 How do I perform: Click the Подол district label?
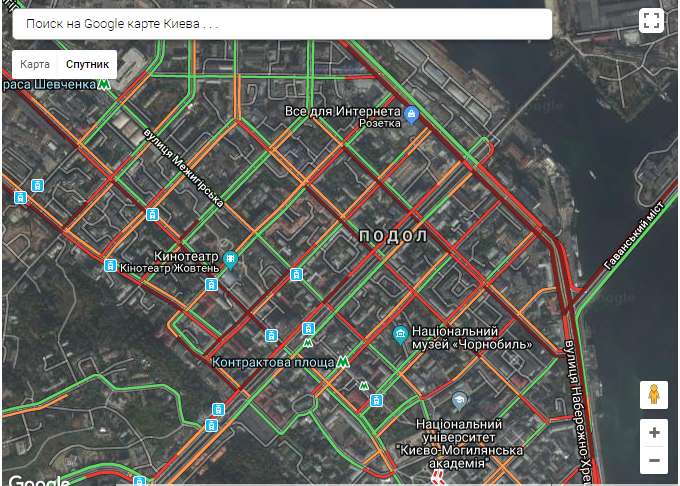393,237
